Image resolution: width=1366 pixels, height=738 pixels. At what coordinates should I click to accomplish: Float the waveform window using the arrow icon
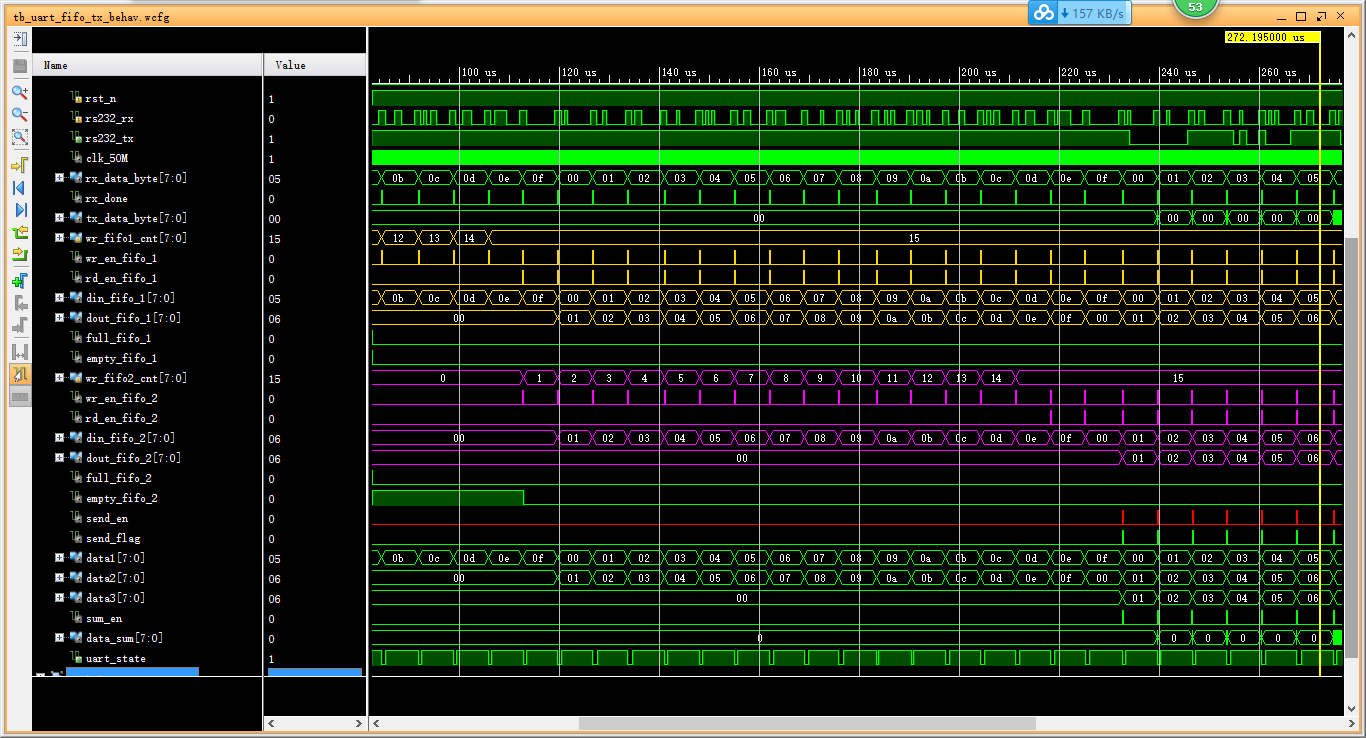point(1322,17)
